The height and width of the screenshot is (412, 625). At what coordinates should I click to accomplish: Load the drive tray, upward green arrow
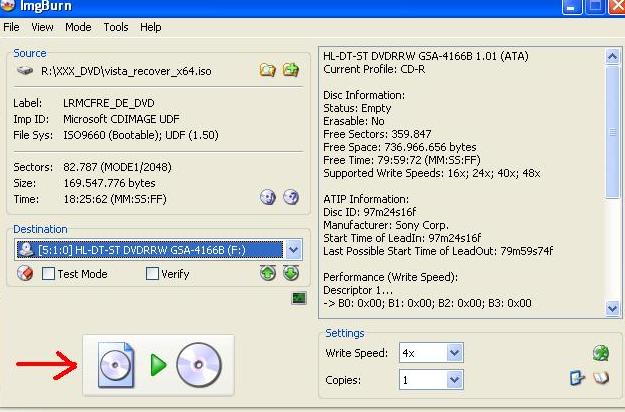tap(268, 273)
